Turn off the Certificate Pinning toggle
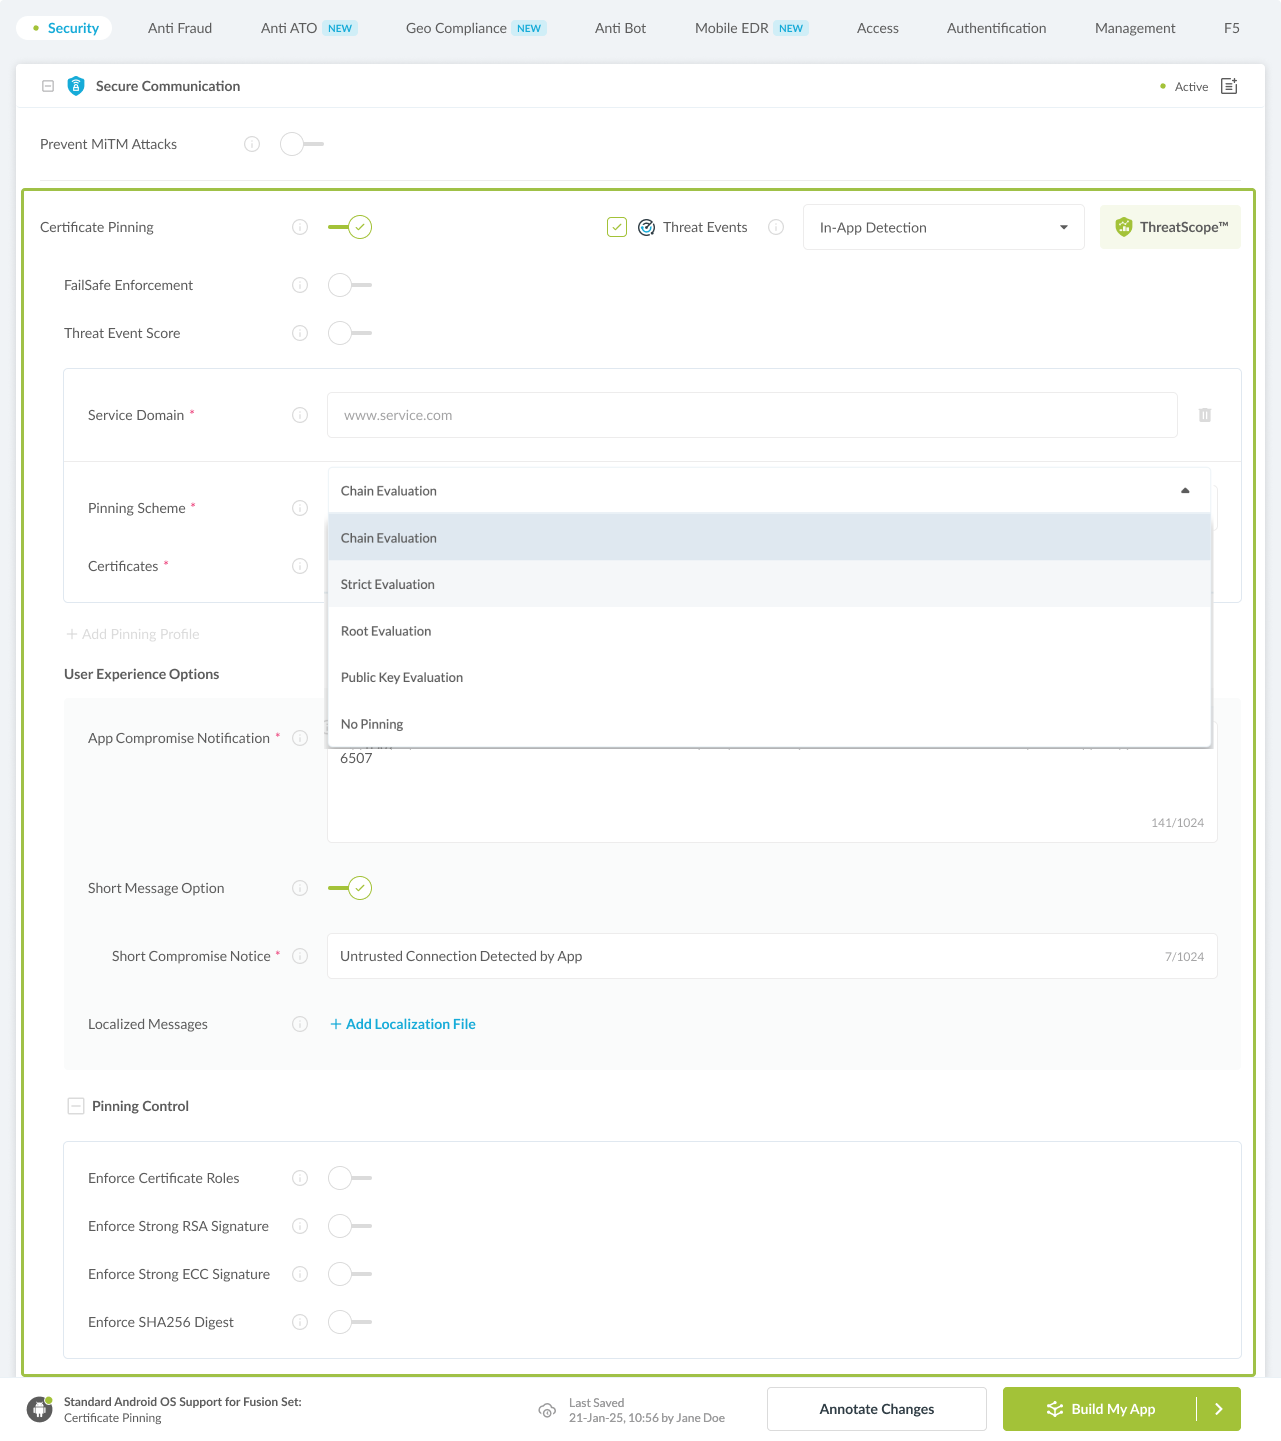The image size is (1281, 1441). pos(350,227)
